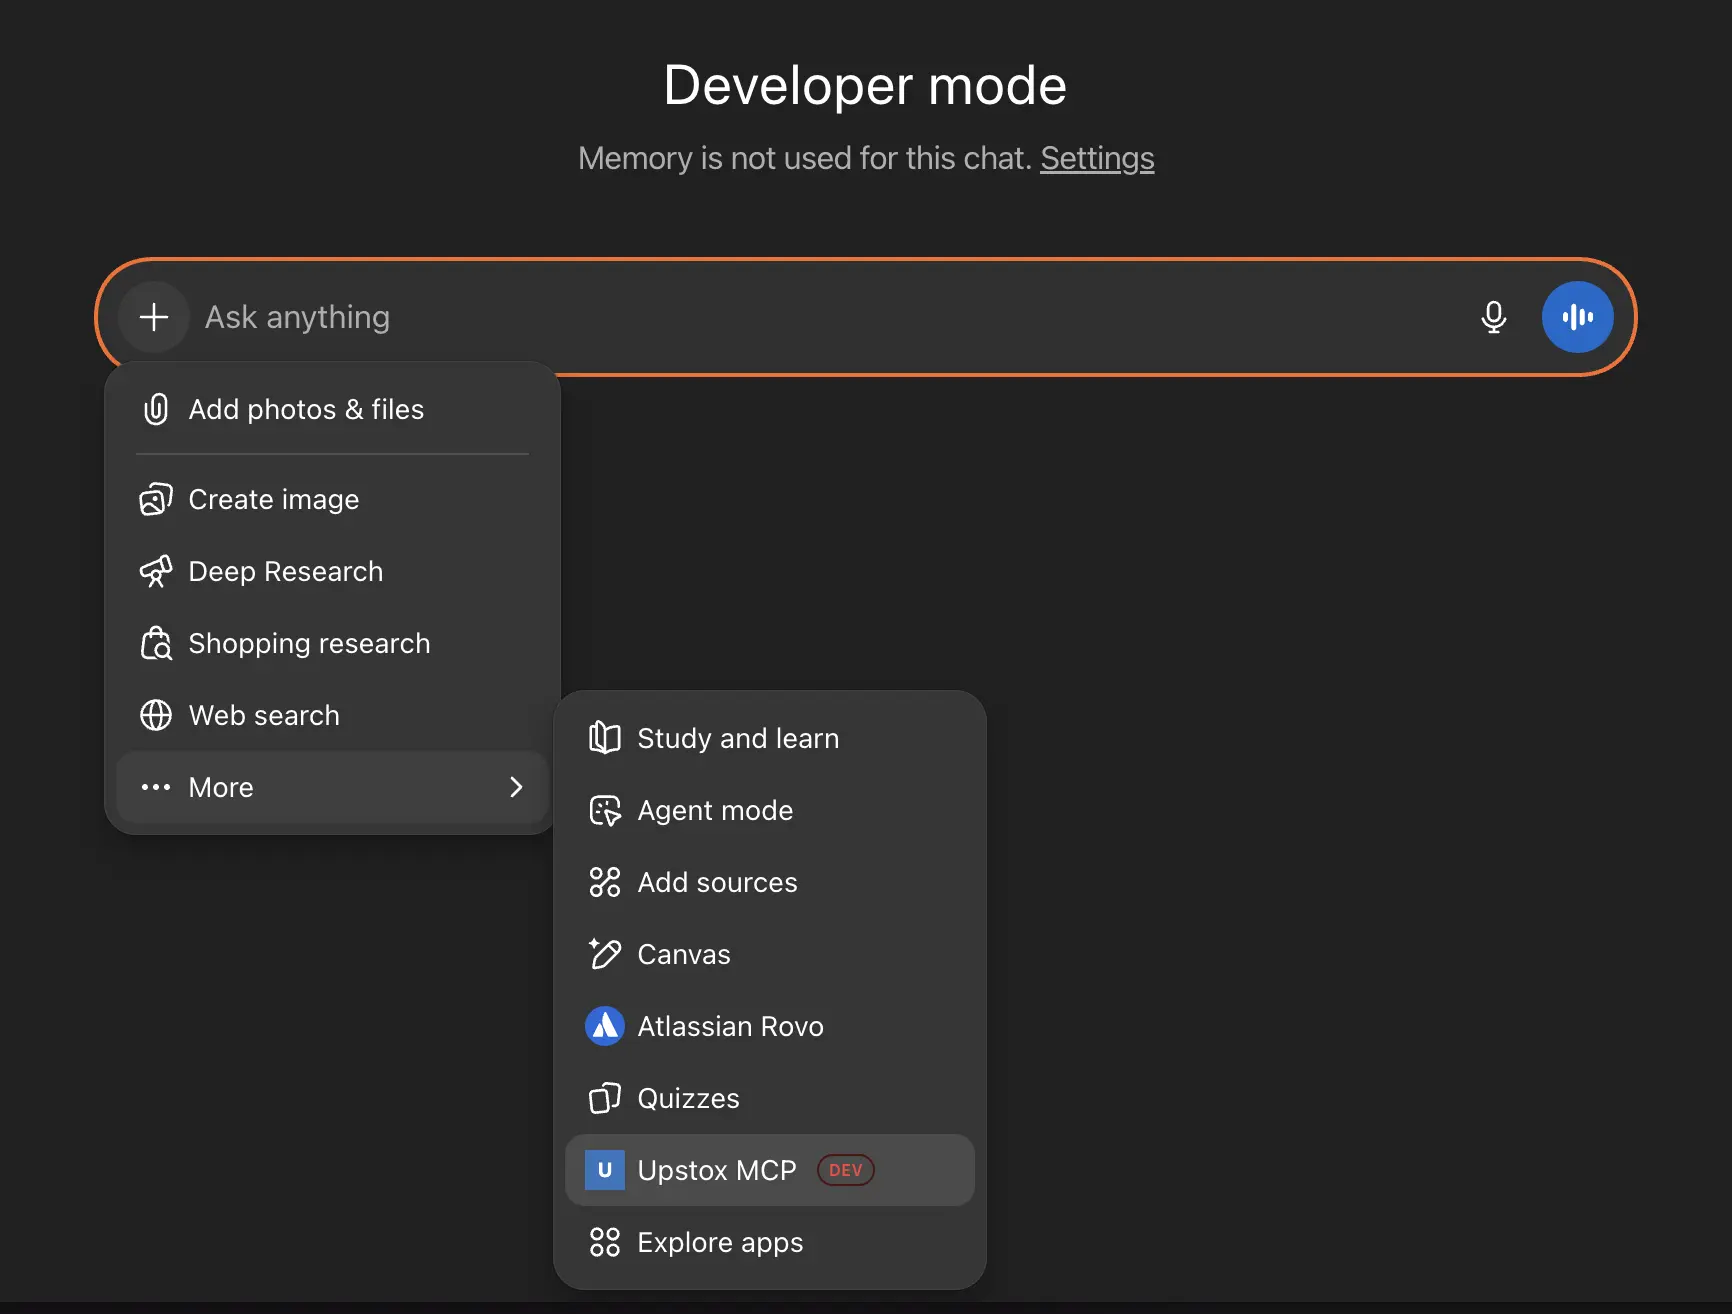
Task: Click the Explore apps grid icon
Action: point(605,1242)
